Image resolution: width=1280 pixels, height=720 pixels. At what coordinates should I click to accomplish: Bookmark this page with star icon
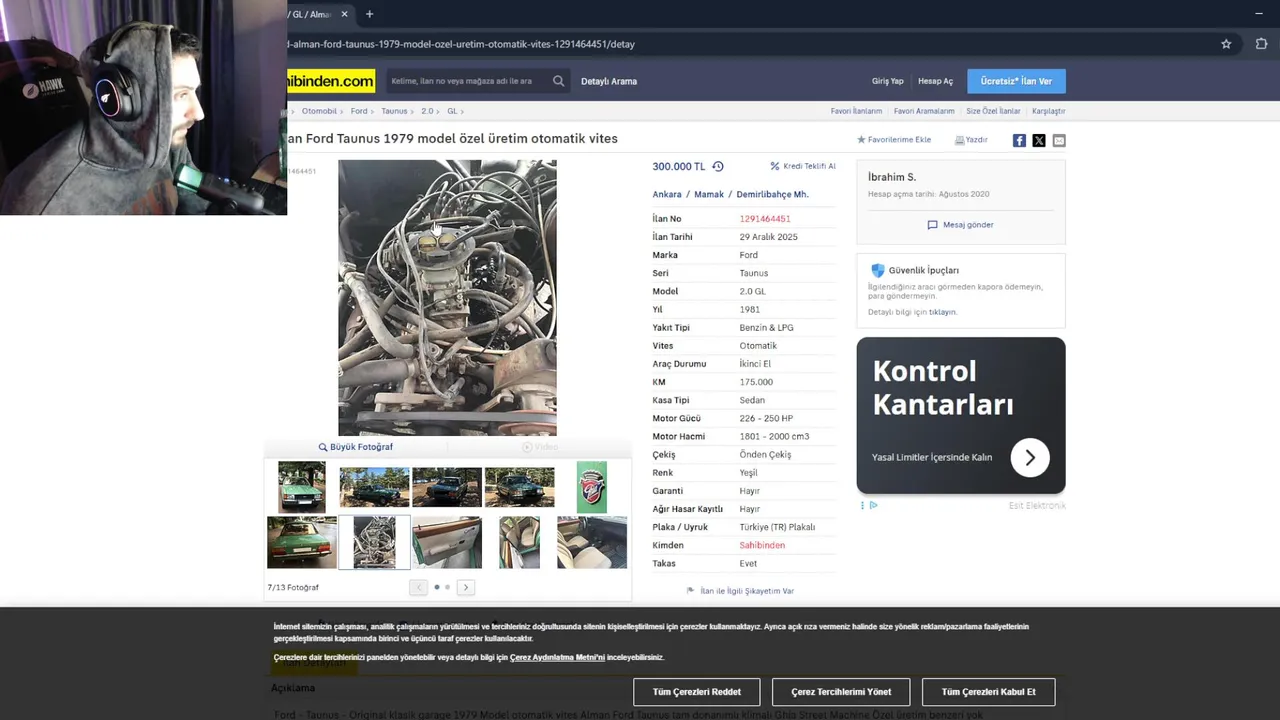click(1226, 44)
